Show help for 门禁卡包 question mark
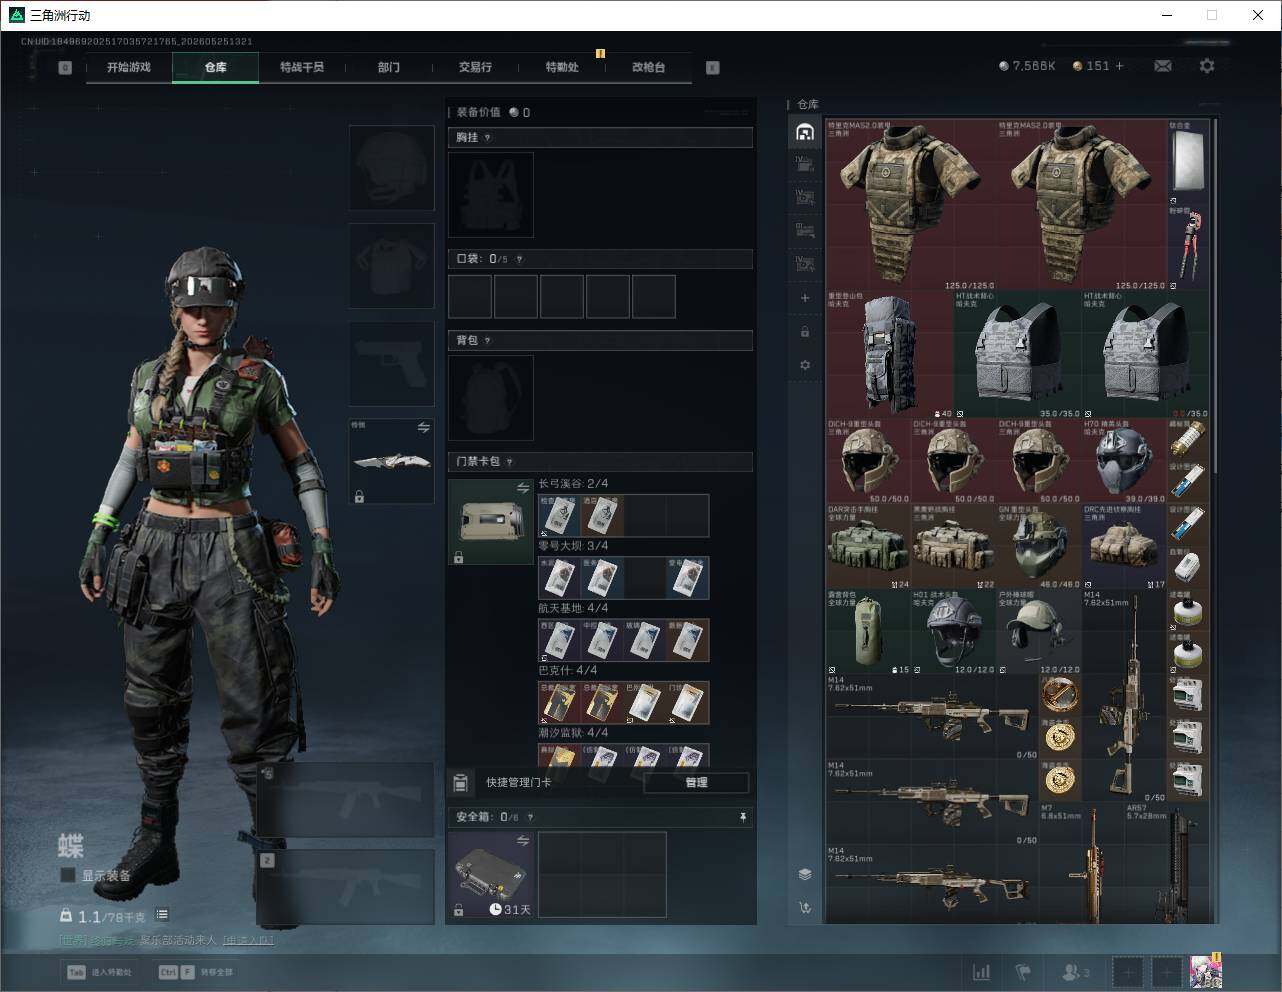Image resolution: width=1282 pixels, height=992 pixels. pos(509,462)
